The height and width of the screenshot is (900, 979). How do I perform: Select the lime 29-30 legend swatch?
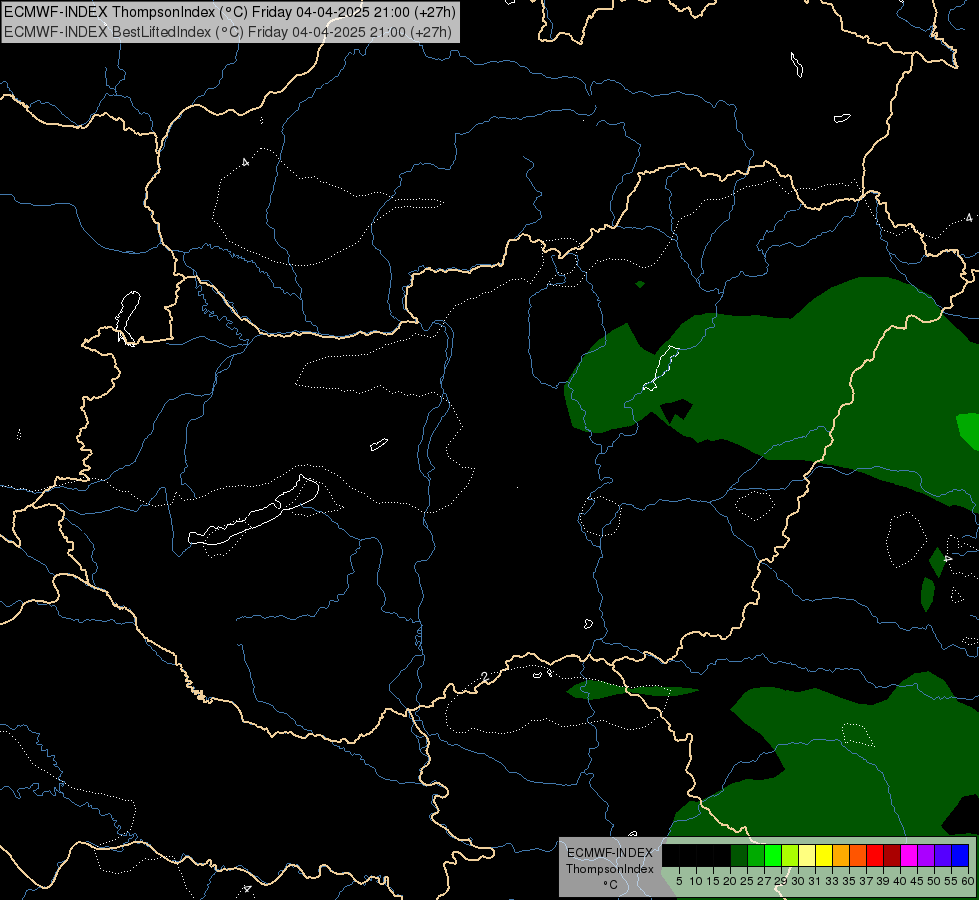click(x=790, y=855)
